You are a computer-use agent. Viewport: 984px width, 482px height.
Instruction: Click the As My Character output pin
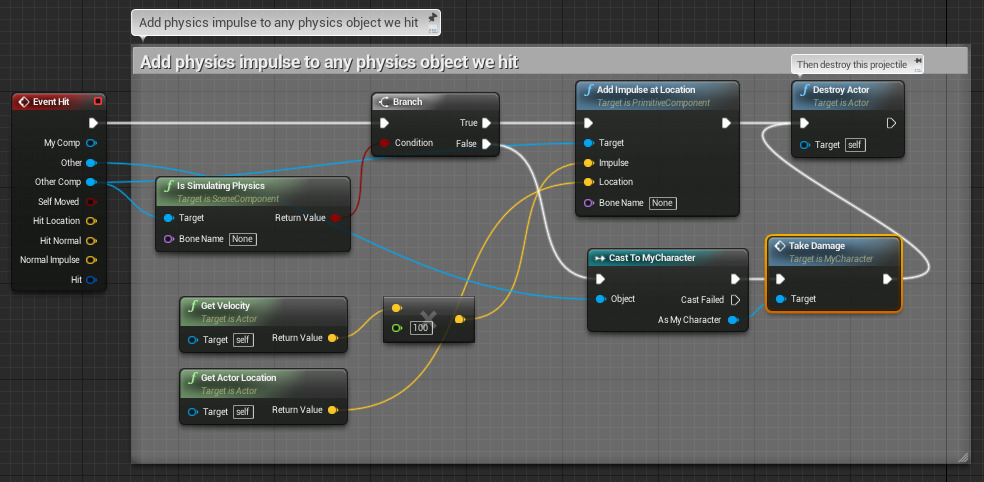(x=732, y=320)
